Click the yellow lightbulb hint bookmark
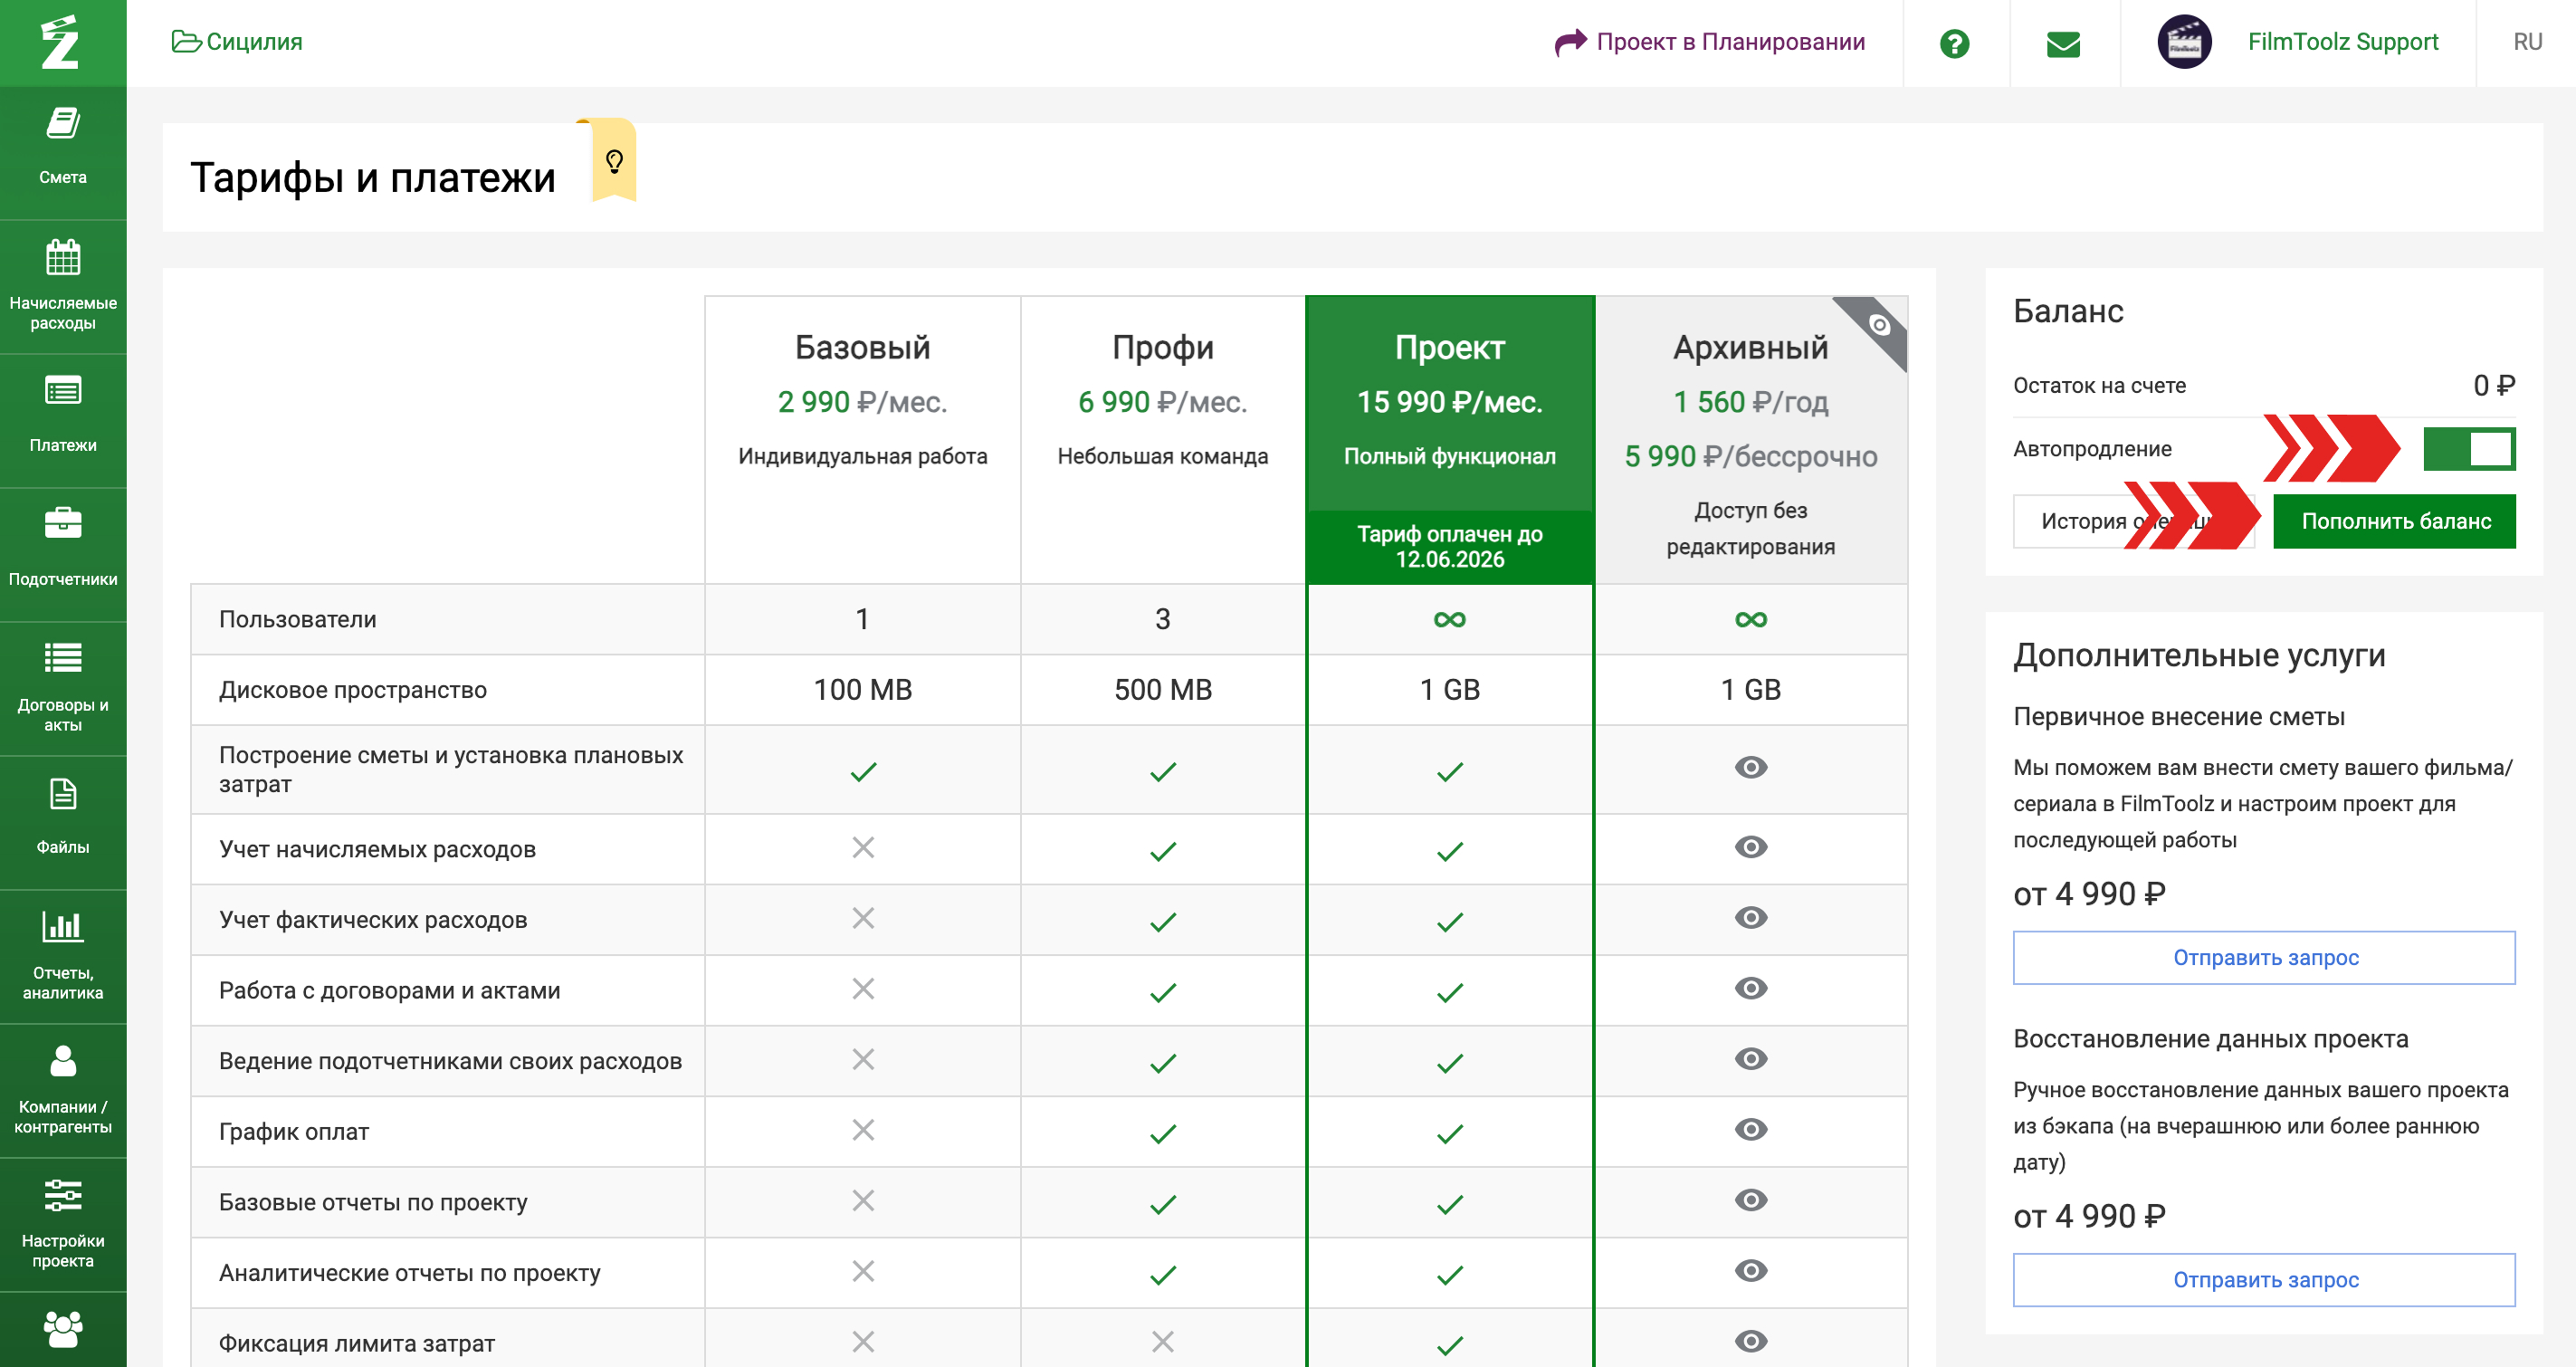Screen dimensions: 2576x1367 pos(614,161)
